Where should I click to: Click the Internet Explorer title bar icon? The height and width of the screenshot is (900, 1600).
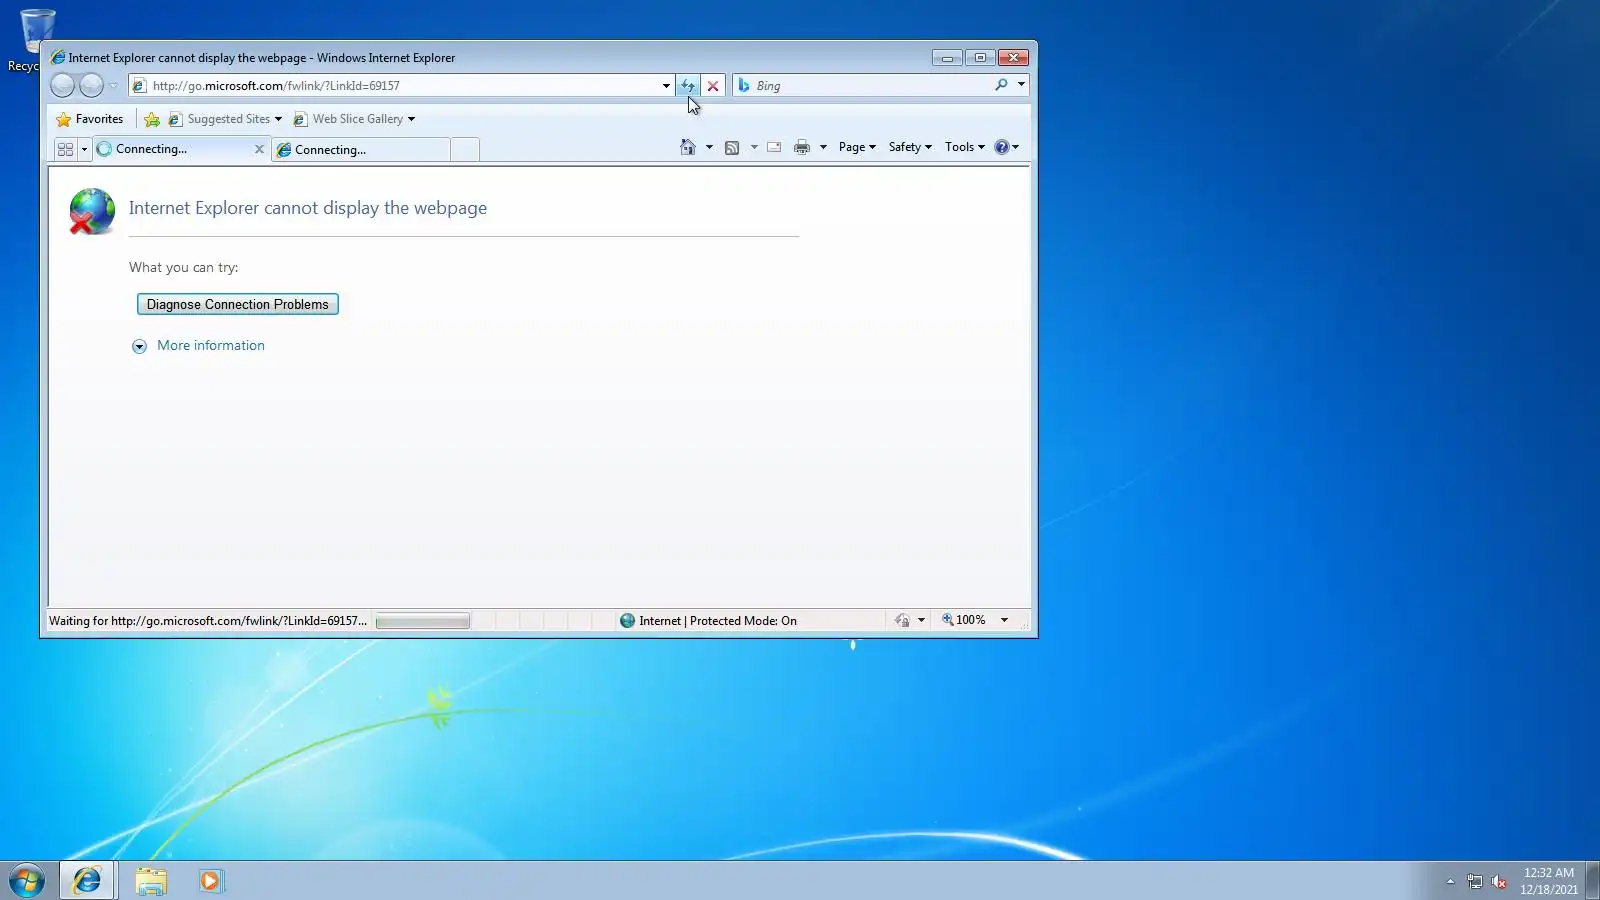[x=58, y=57]
